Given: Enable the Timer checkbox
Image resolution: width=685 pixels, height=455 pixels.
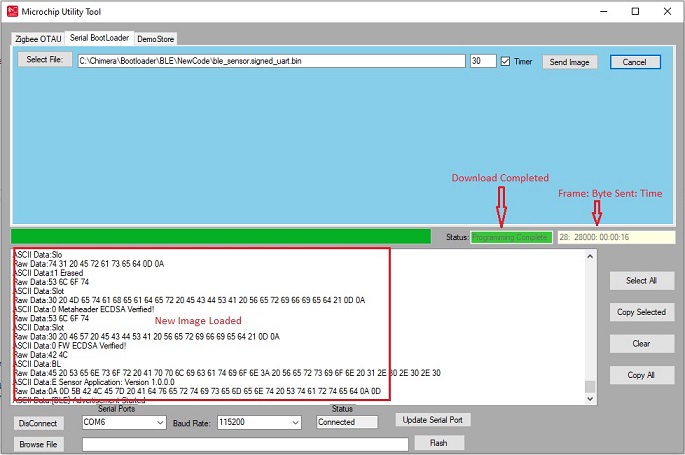Looking at the screenshot, I should (505, 61).
